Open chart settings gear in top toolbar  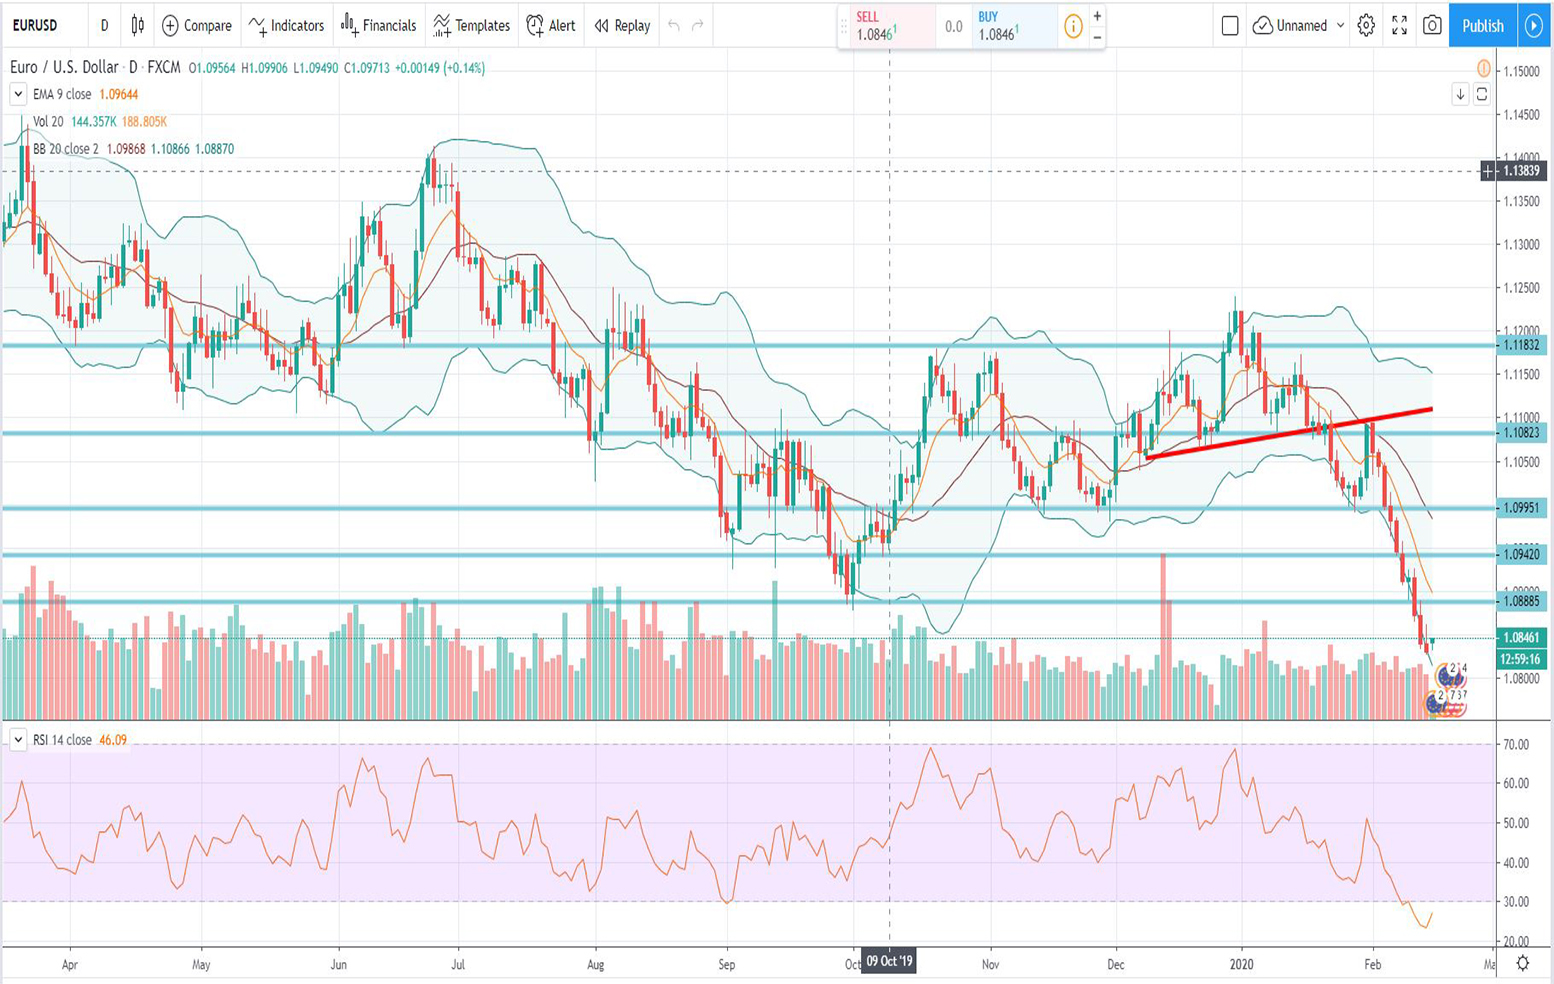point(1366,26)
